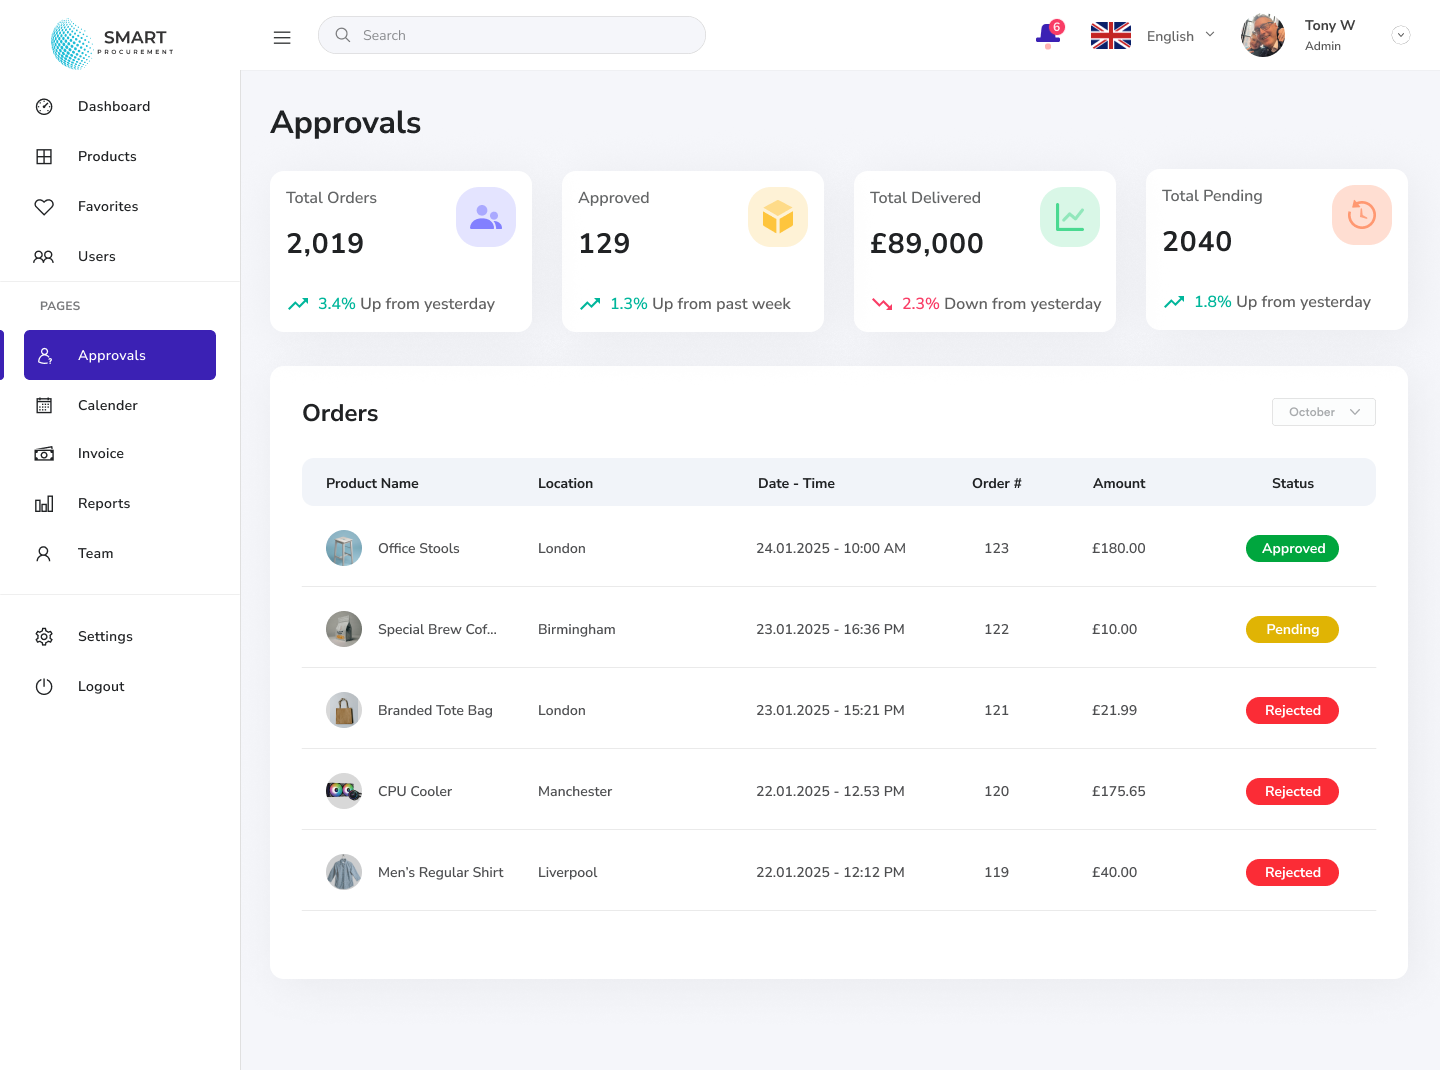1440x1070 pixels.
Task: Click the Pending status badge for order 122
Action: click(1292, 629)
